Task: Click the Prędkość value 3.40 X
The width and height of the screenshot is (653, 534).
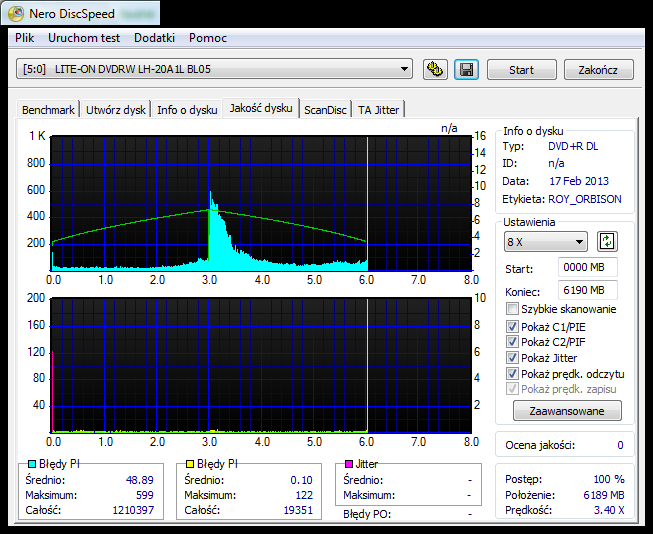Action: point(609,510)
